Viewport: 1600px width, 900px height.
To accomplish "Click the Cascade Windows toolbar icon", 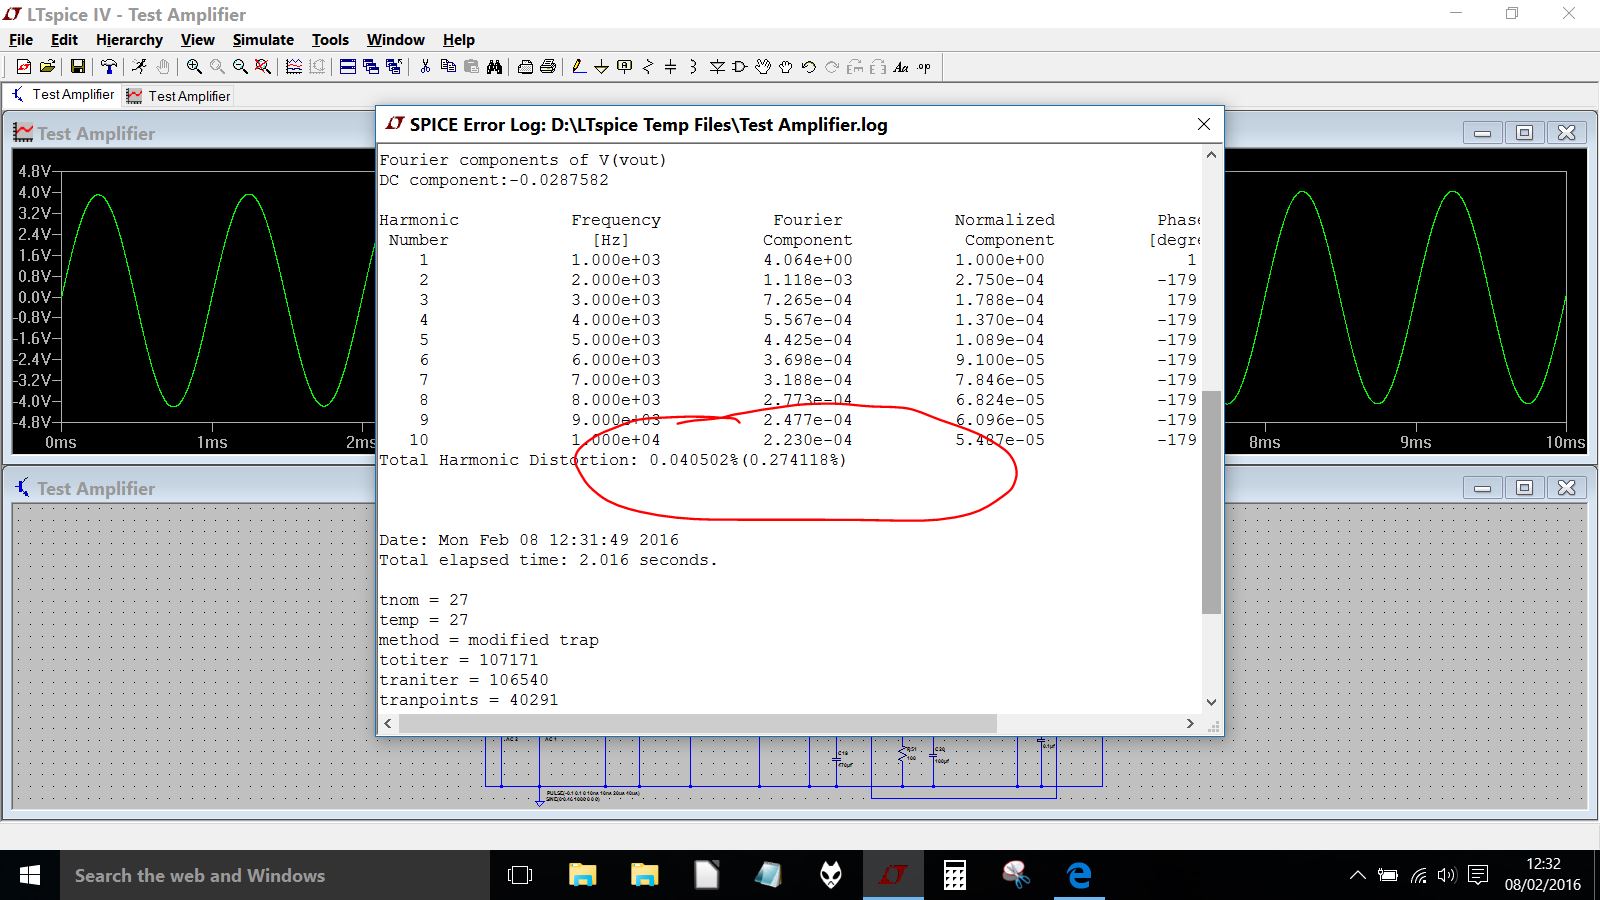I will click(371, 67).
